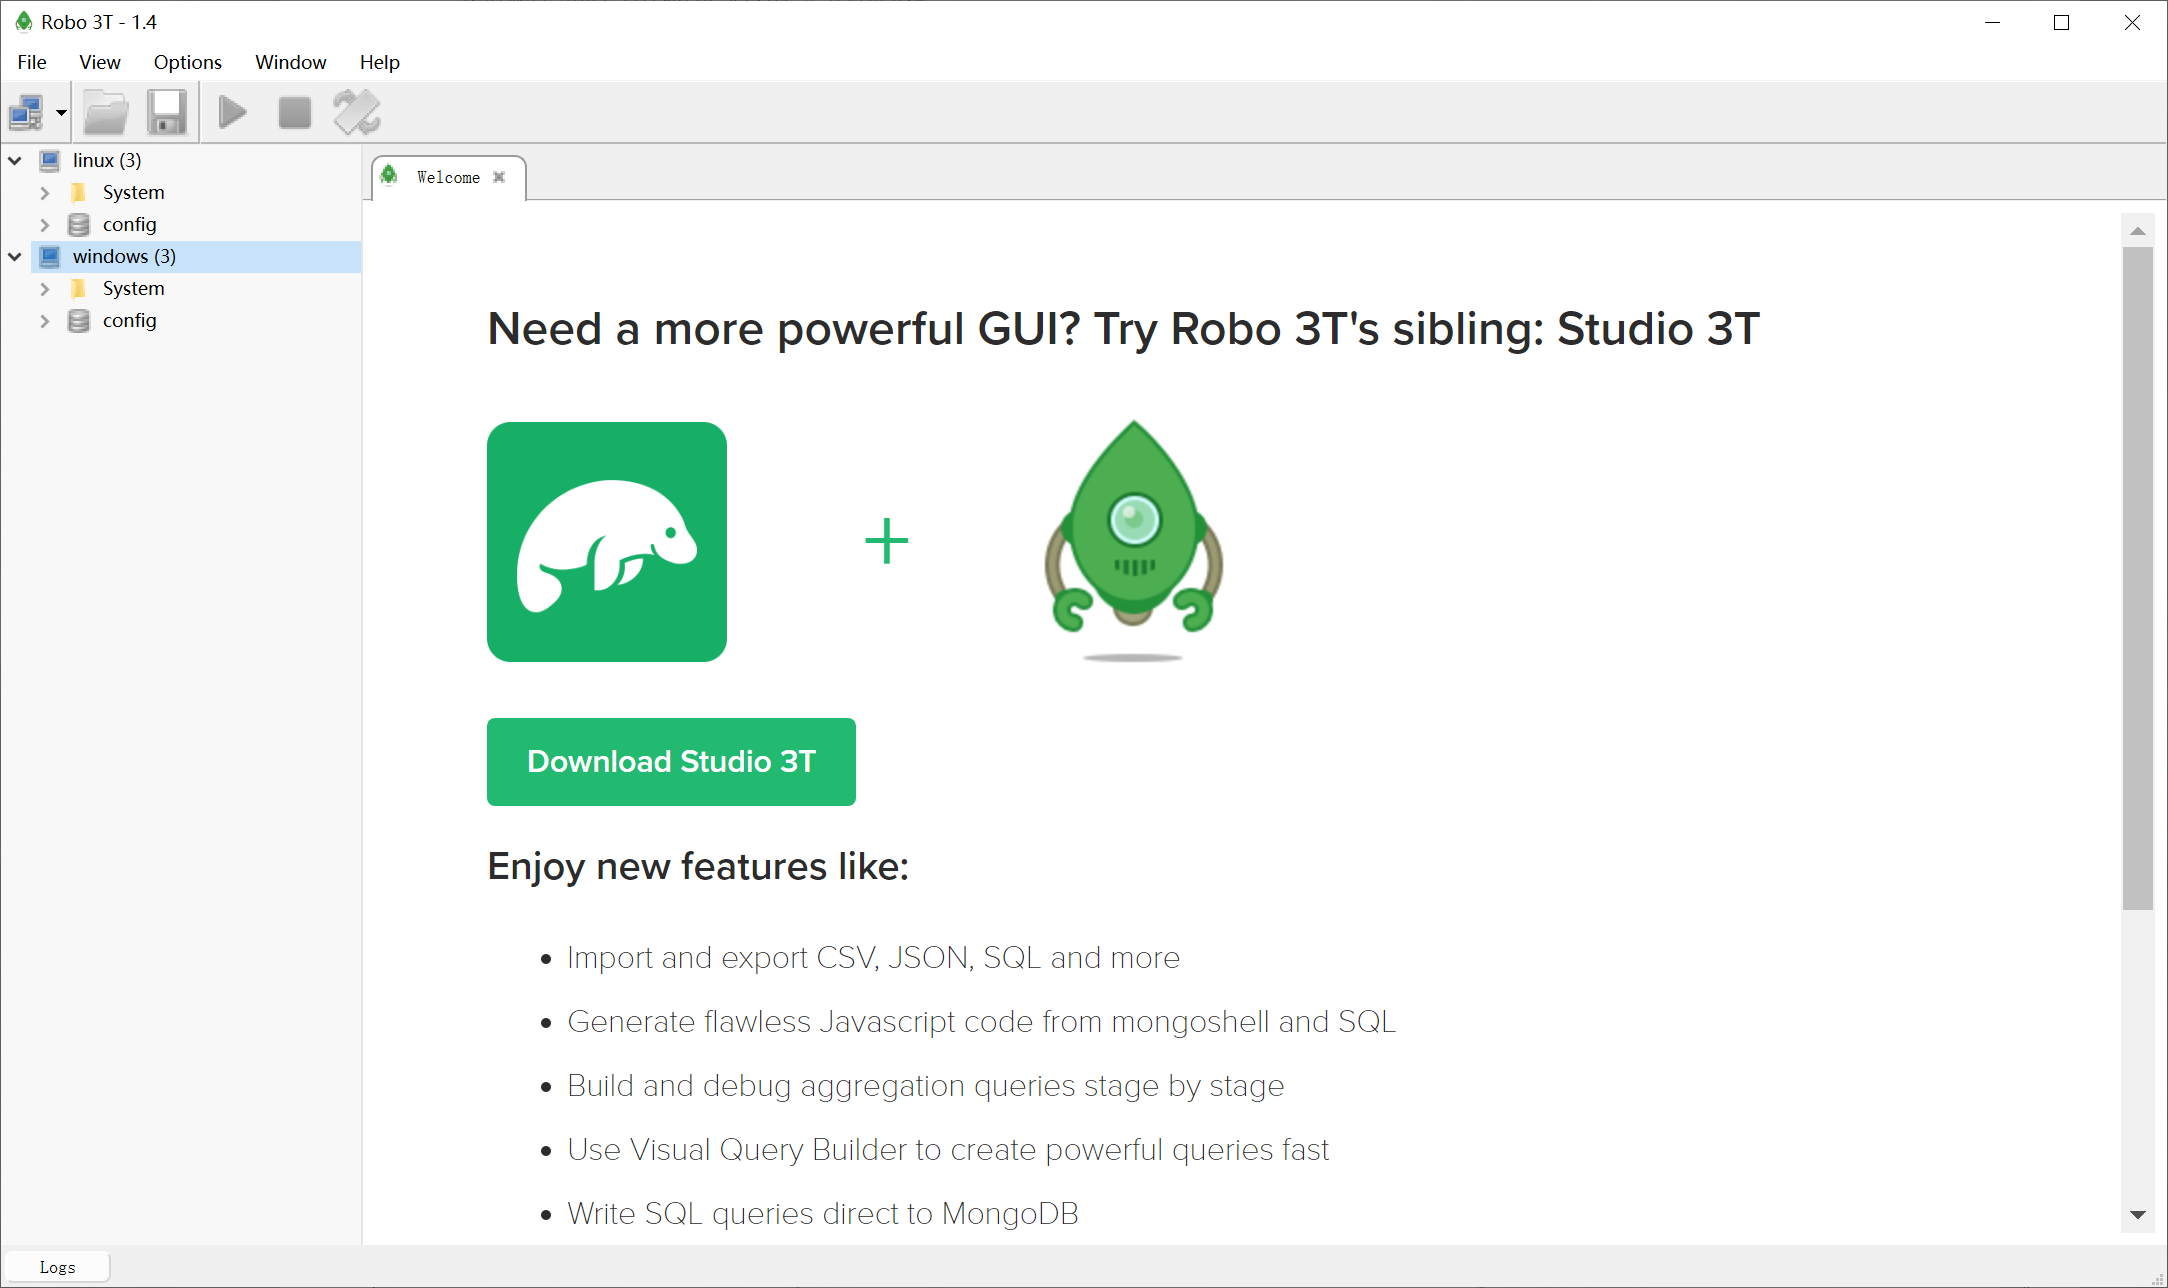This screenshot has width=2168, height=1288.
Task: Select 'windows (3)' tree label
Action: pyautogui.click(x=124, y=256)
